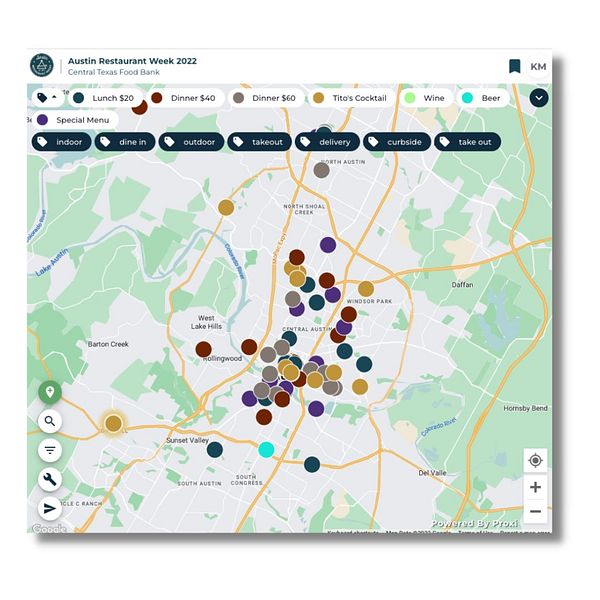The height and width of the screenshot is (600, 600).
Task: Center map on my location crosshair
Action: pyautogui.click(x=535, y=460)
